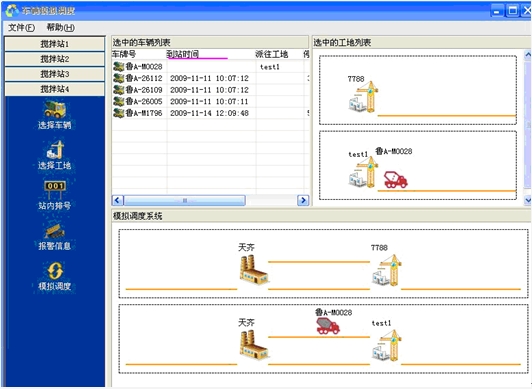532x389 pixels.
Task: Click the 7788 crane icon in site list
Action: tap(363, 97)
